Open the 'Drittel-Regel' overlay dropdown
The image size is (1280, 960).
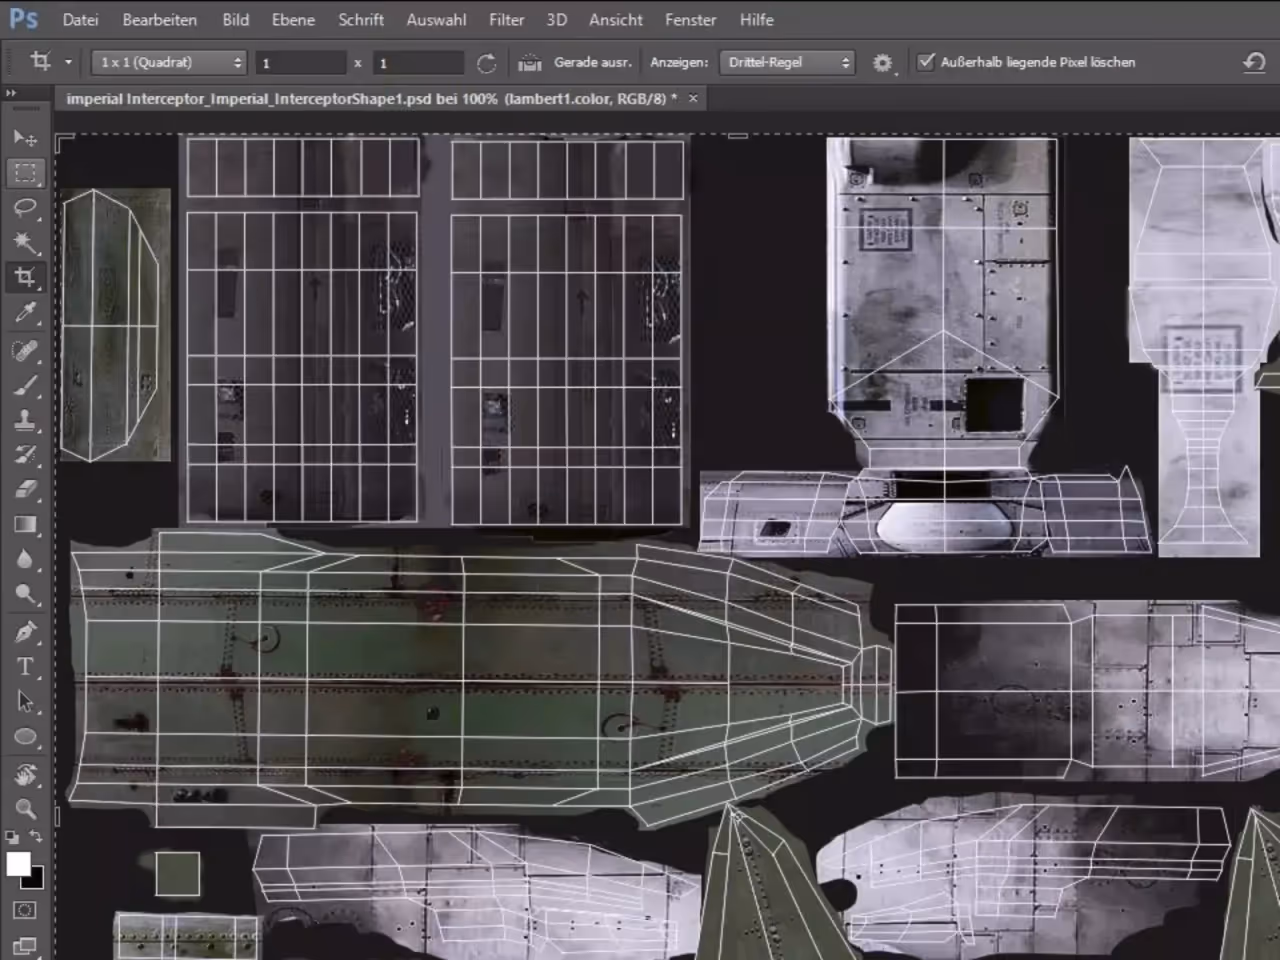coord(787,63)
